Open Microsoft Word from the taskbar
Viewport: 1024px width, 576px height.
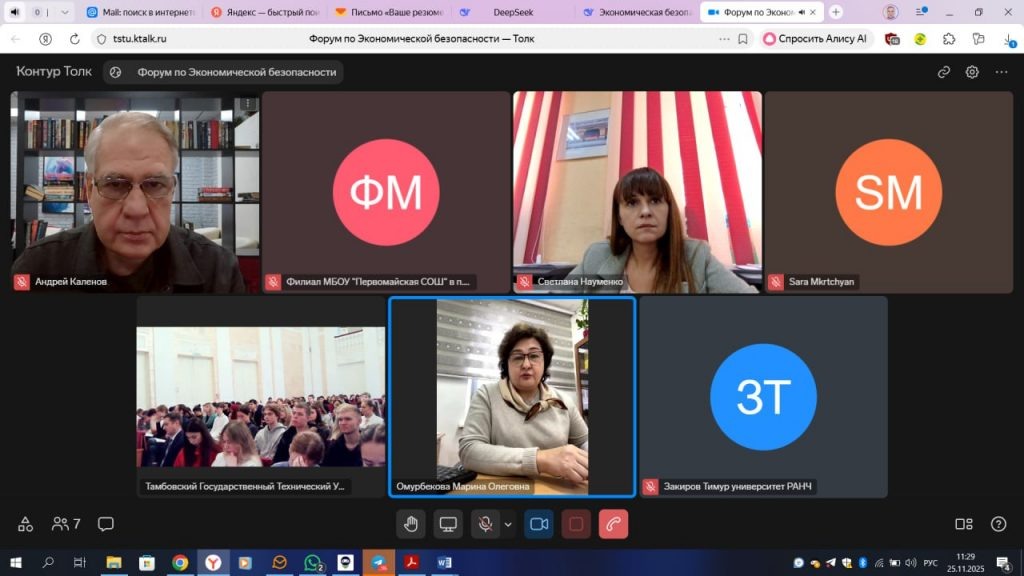(445, 562)
